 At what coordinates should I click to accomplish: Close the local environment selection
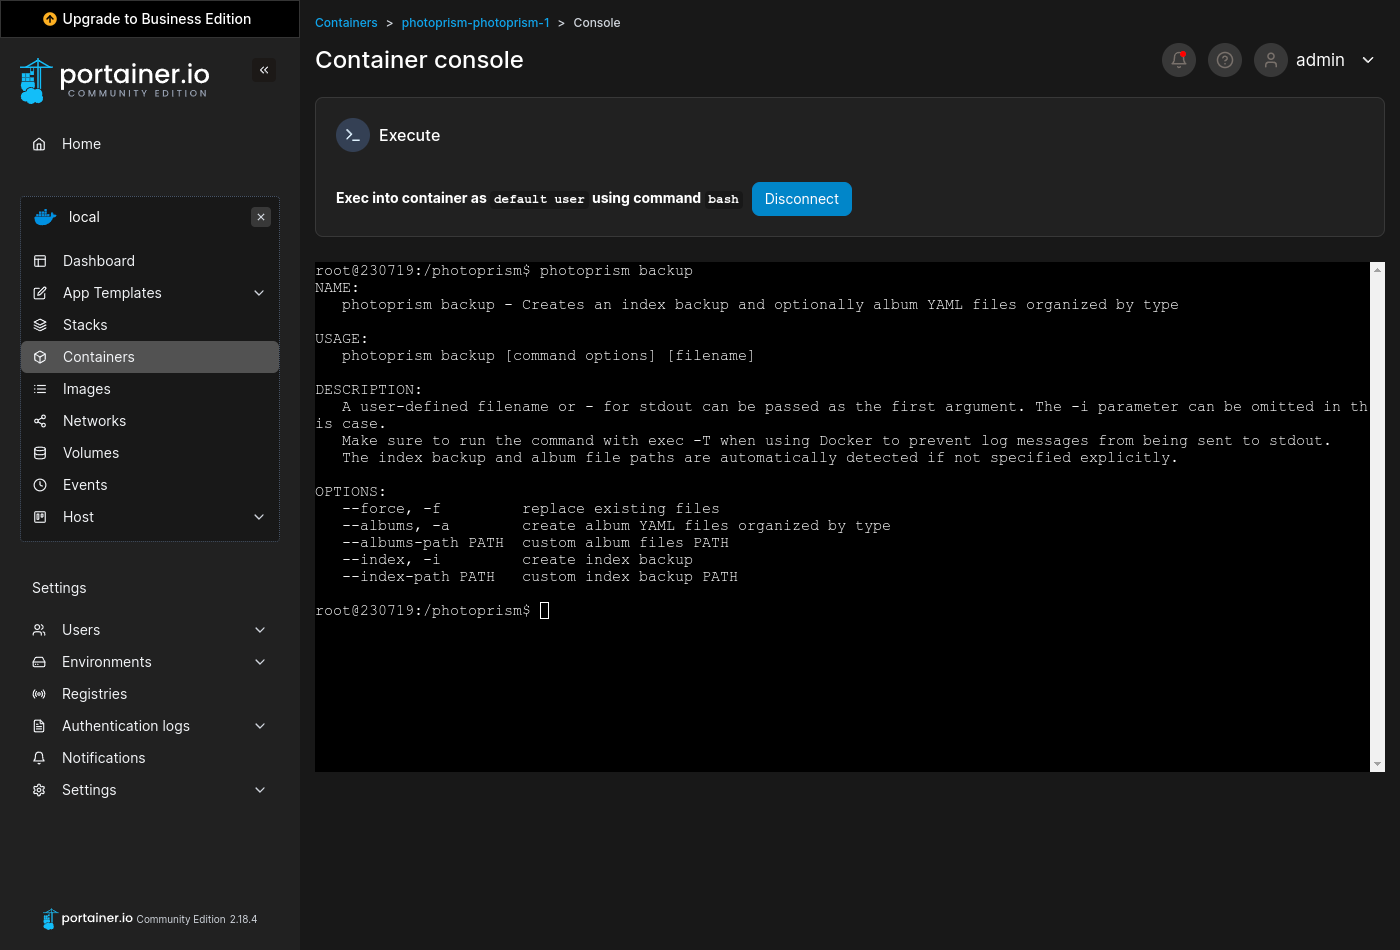[x=260, y=216]
